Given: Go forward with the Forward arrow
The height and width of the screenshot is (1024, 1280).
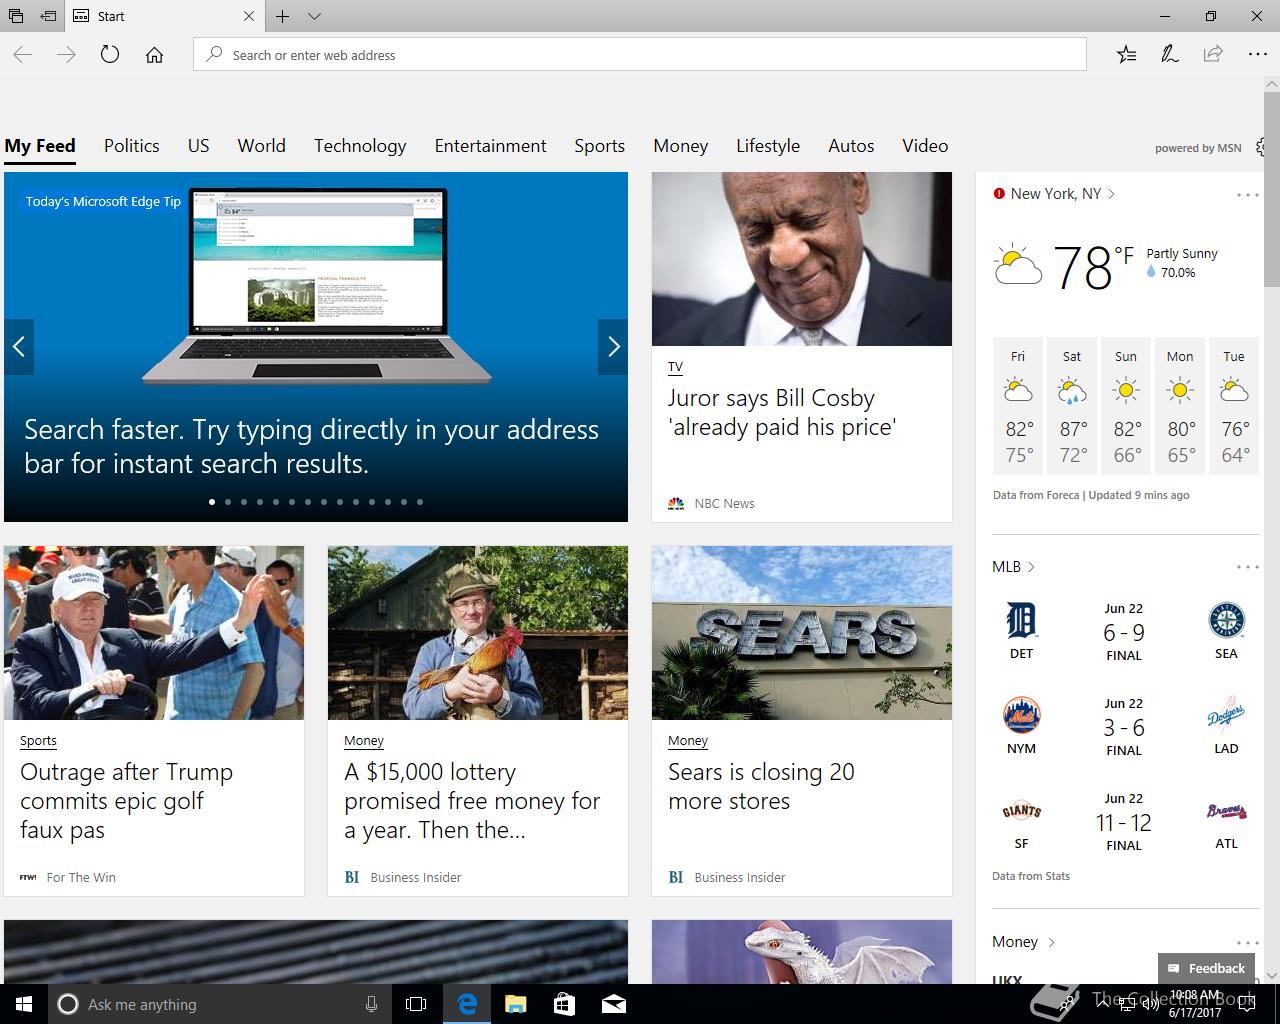Looking at the screenshot, I should (x=66, y=55).
